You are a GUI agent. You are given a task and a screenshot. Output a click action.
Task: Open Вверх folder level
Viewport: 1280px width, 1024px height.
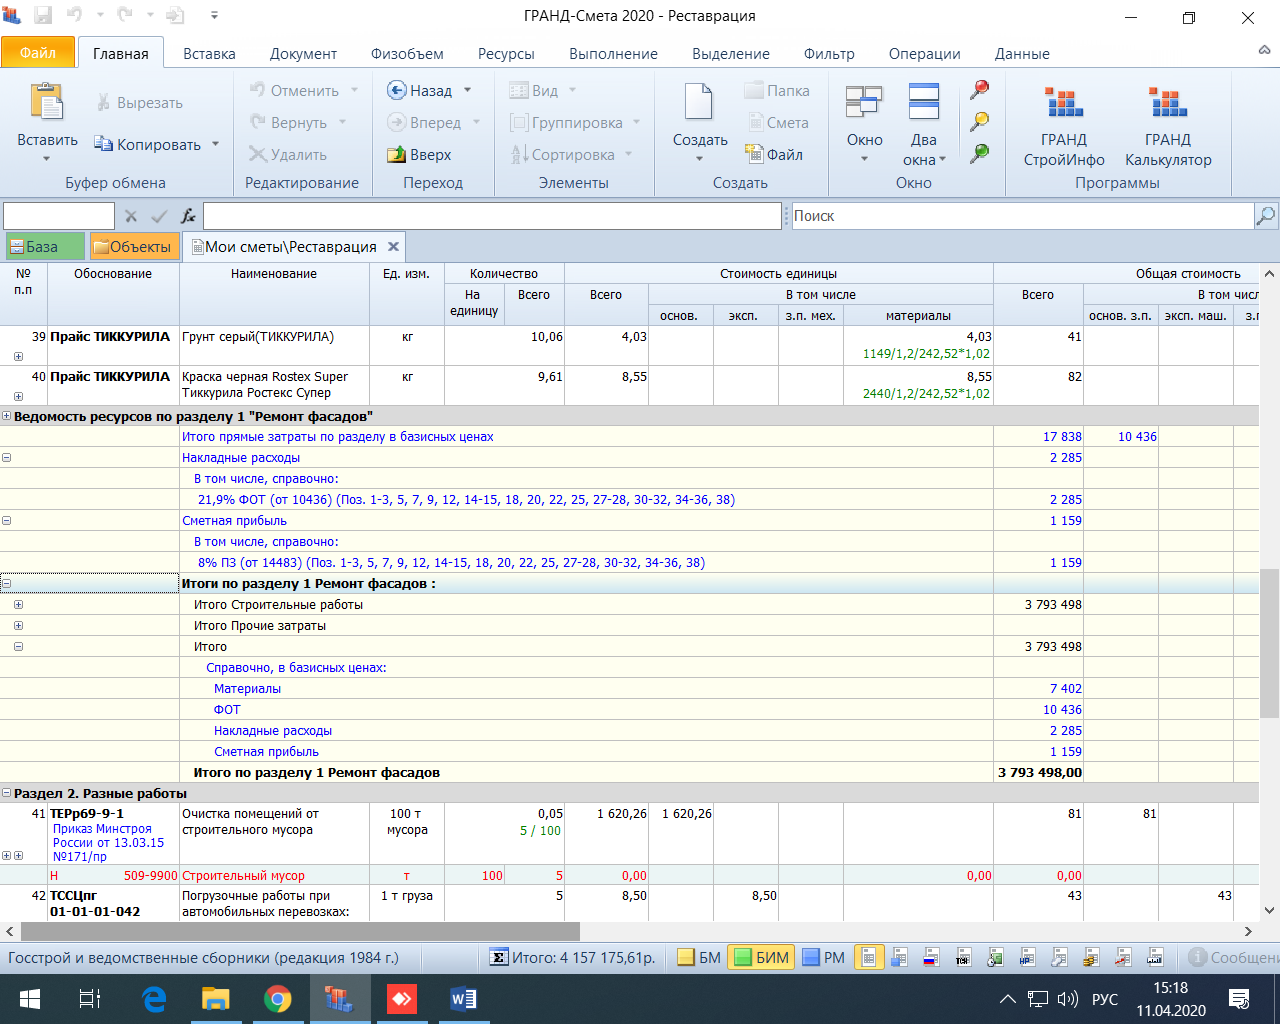(x=419, y=155)
